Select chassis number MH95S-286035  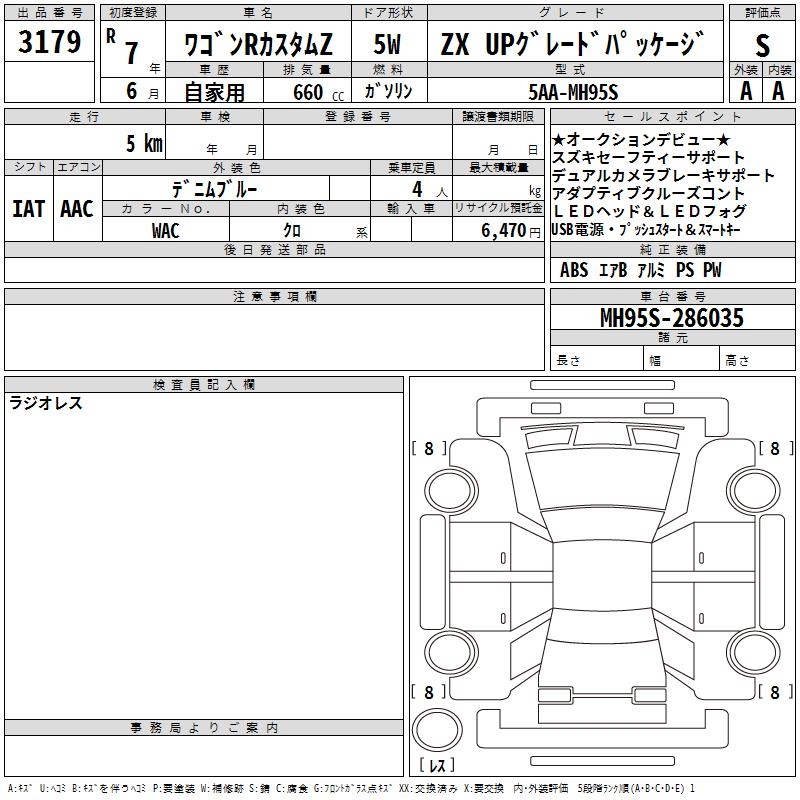(672, 318)
